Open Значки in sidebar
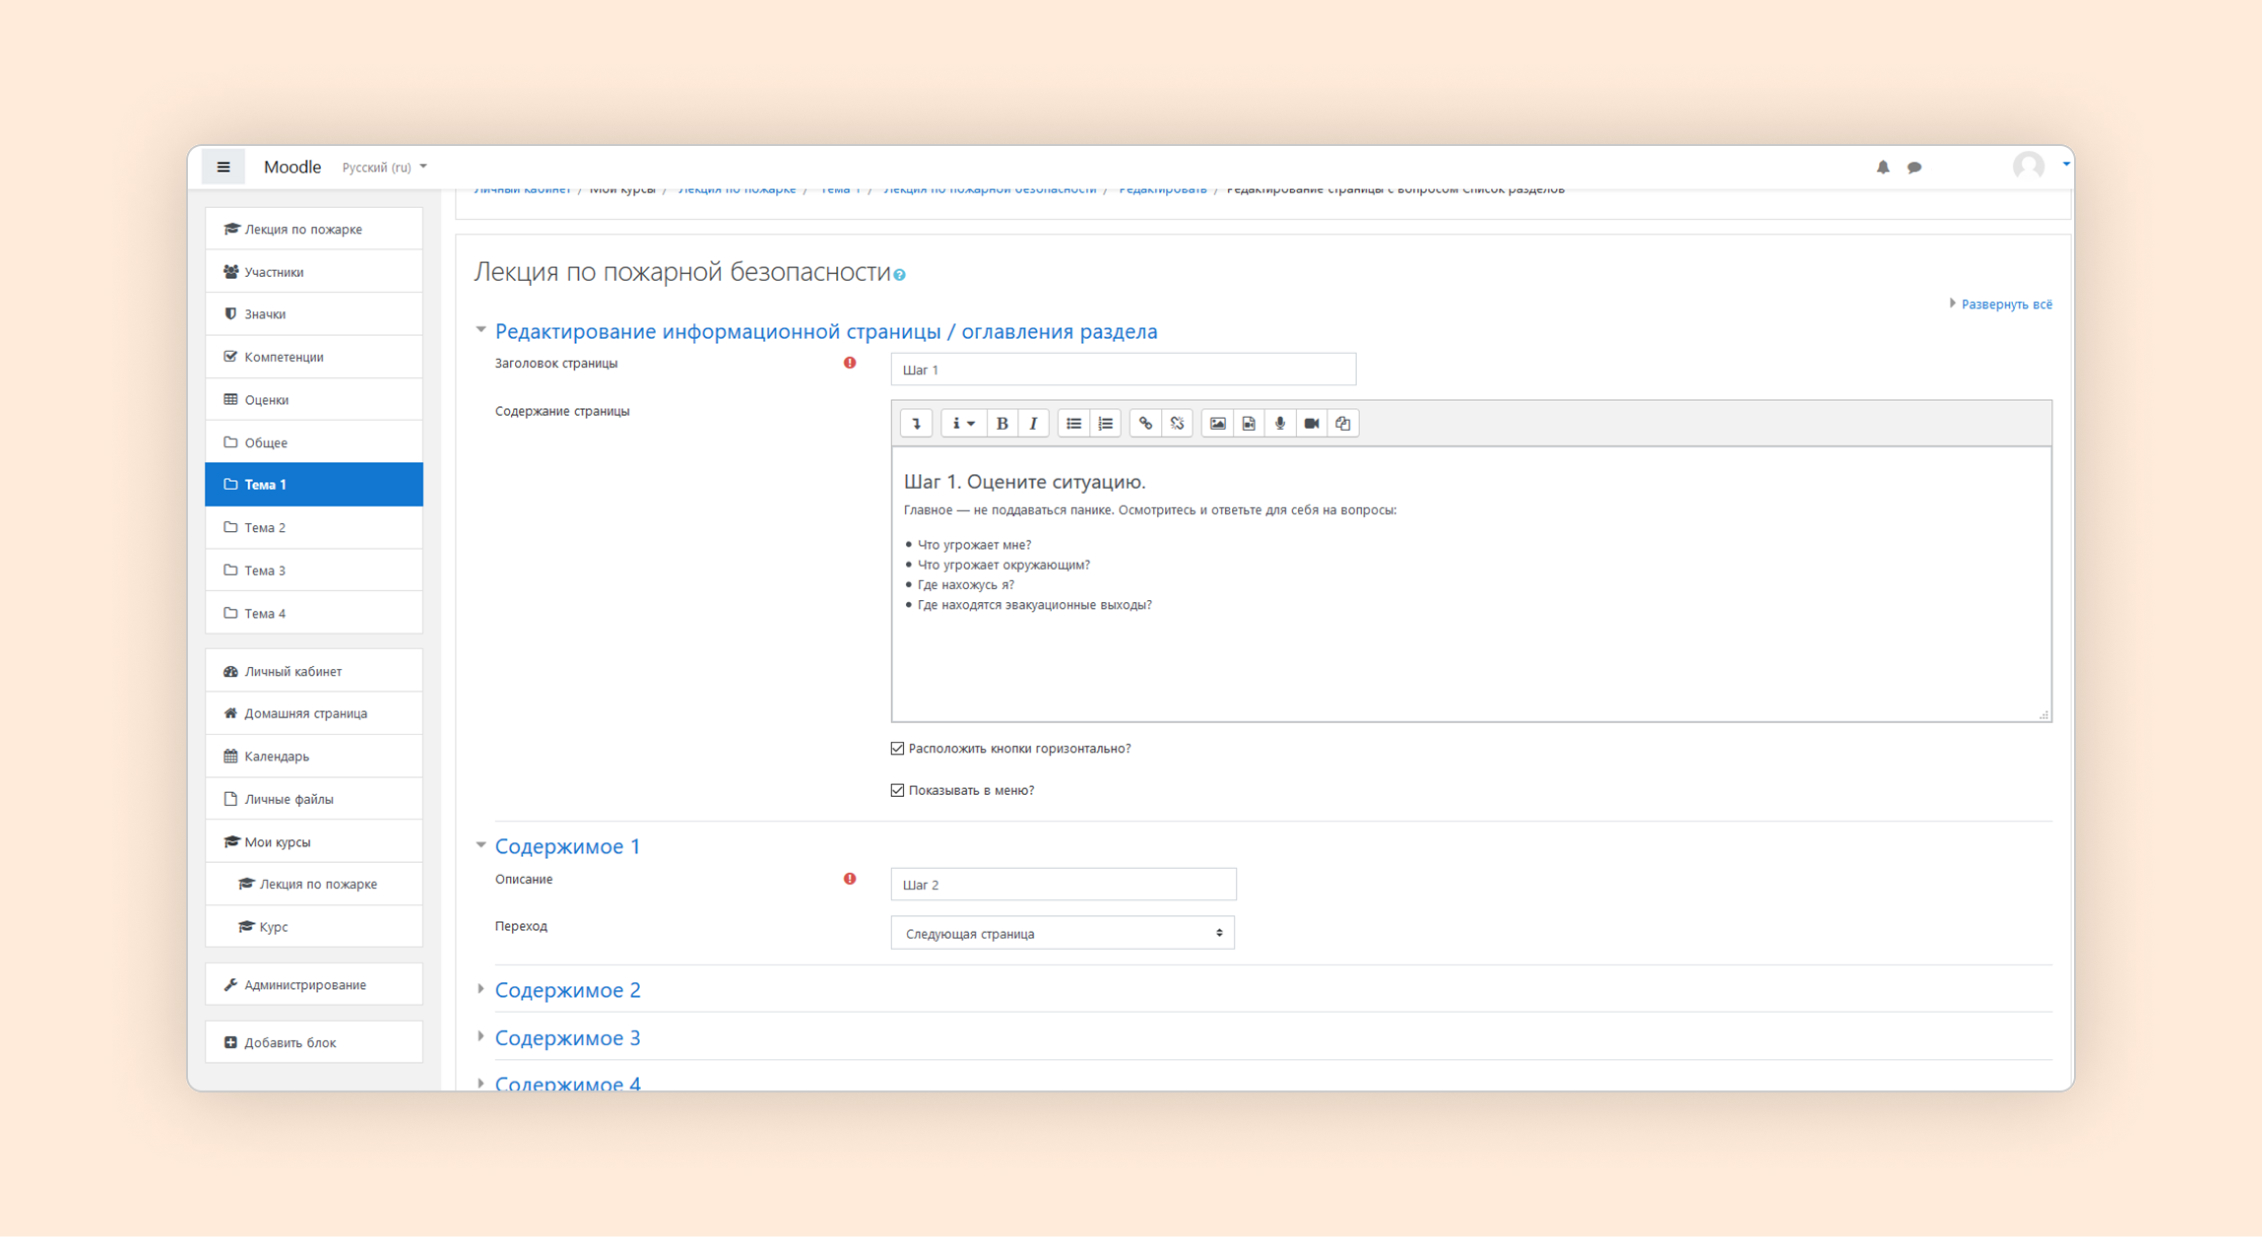The width and height of the screenshot is (2262, 1237). click(314, 314)
